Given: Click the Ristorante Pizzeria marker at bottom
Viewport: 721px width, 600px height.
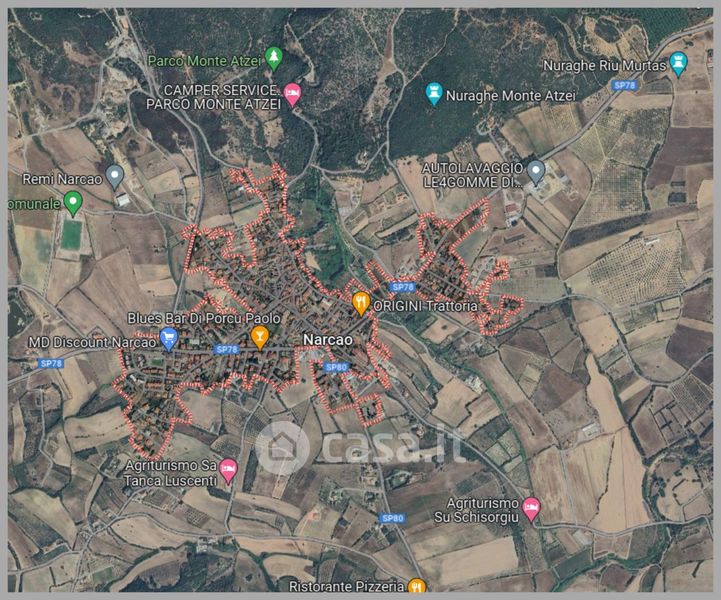Looking at the screenshot, I should click(x=417, y=586).
